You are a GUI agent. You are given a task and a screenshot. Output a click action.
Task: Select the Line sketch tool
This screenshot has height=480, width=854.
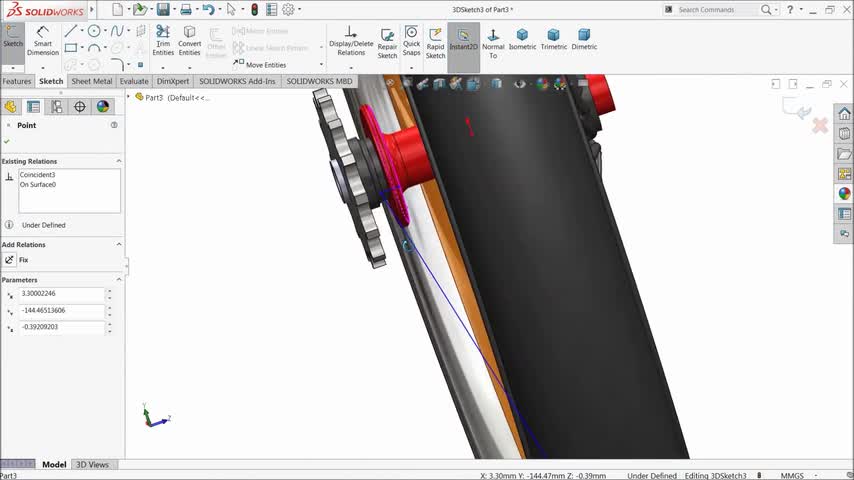pyautogui.click(x=70, y=31)
